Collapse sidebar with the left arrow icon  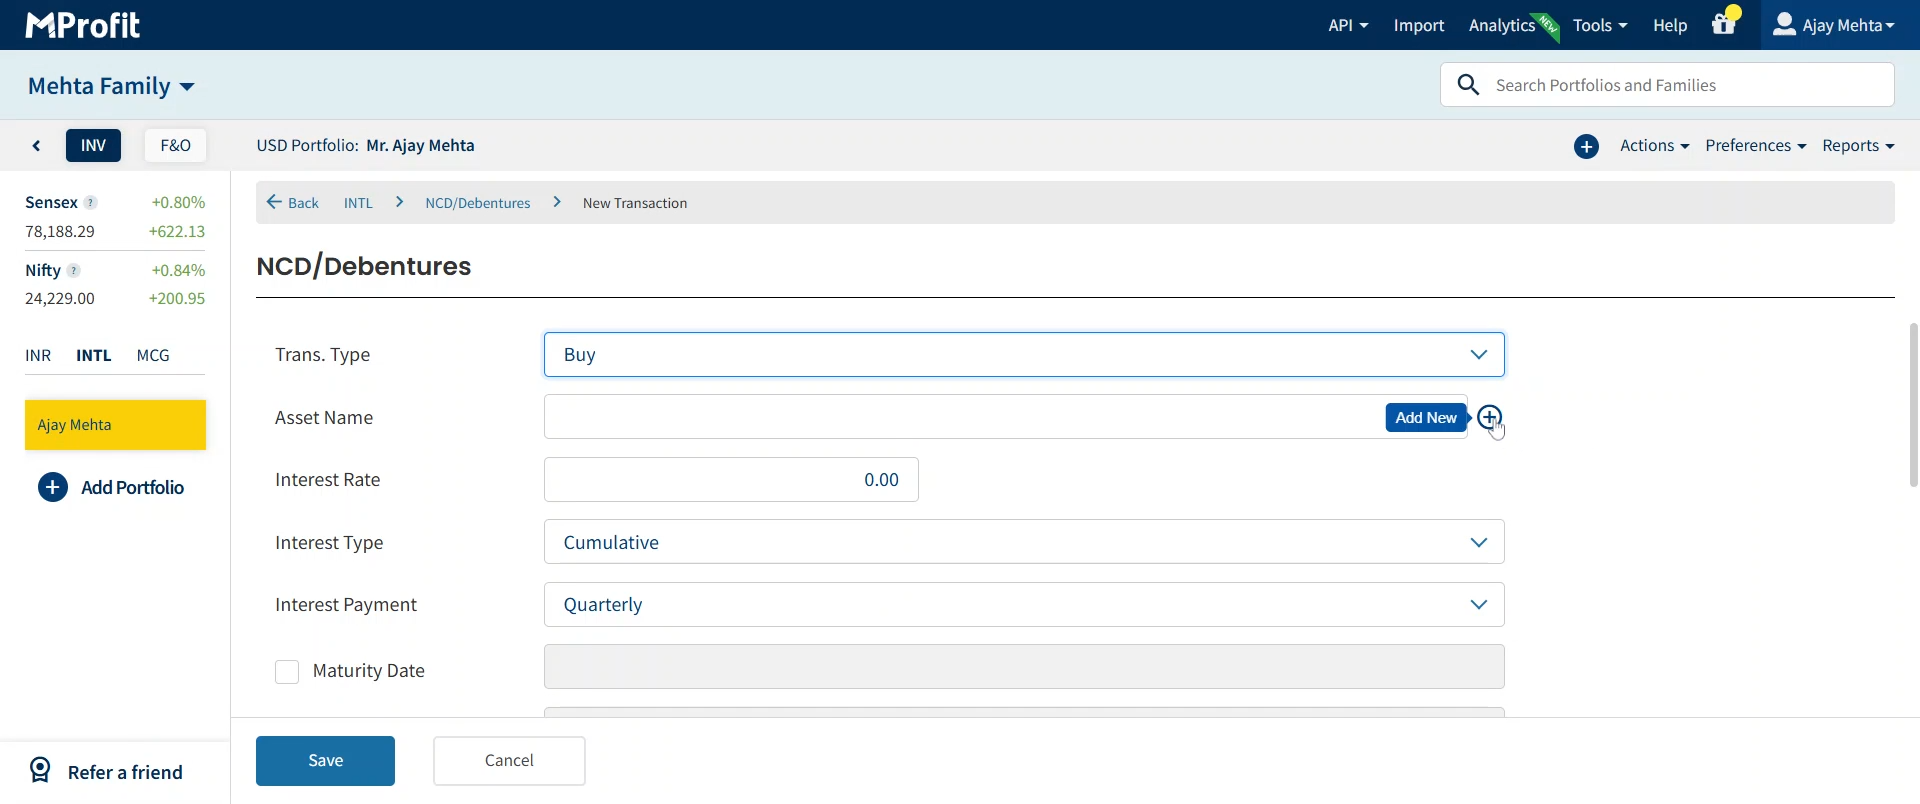click(x=37, y=146)
